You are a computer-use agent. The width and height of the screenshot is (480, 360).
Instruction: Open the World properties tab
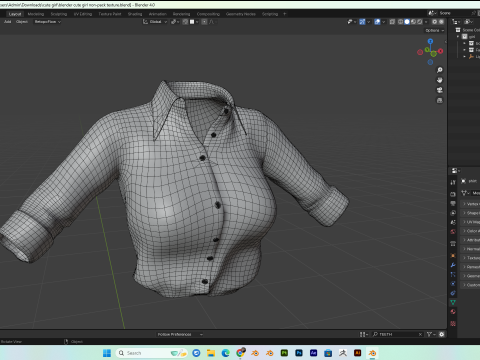point(453,231)
